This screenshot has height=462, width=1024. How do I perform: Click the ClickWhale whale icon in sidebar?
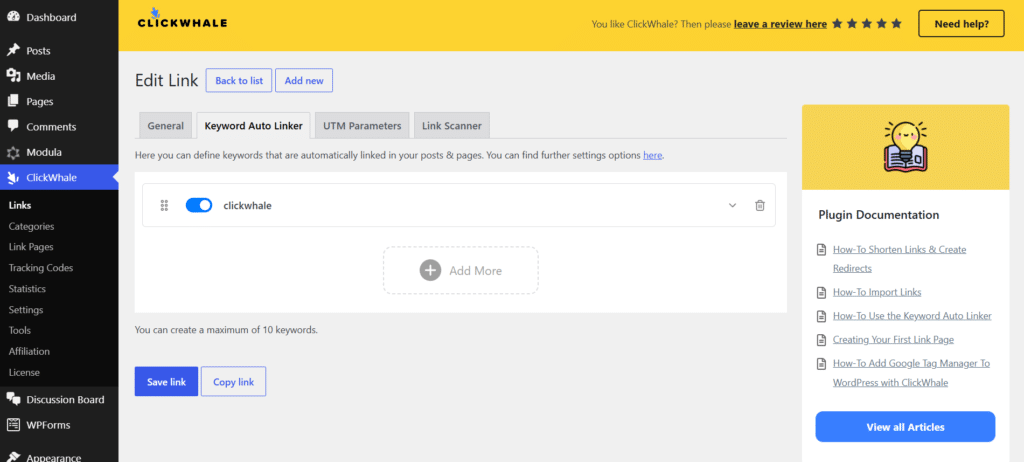coord(13,177)
